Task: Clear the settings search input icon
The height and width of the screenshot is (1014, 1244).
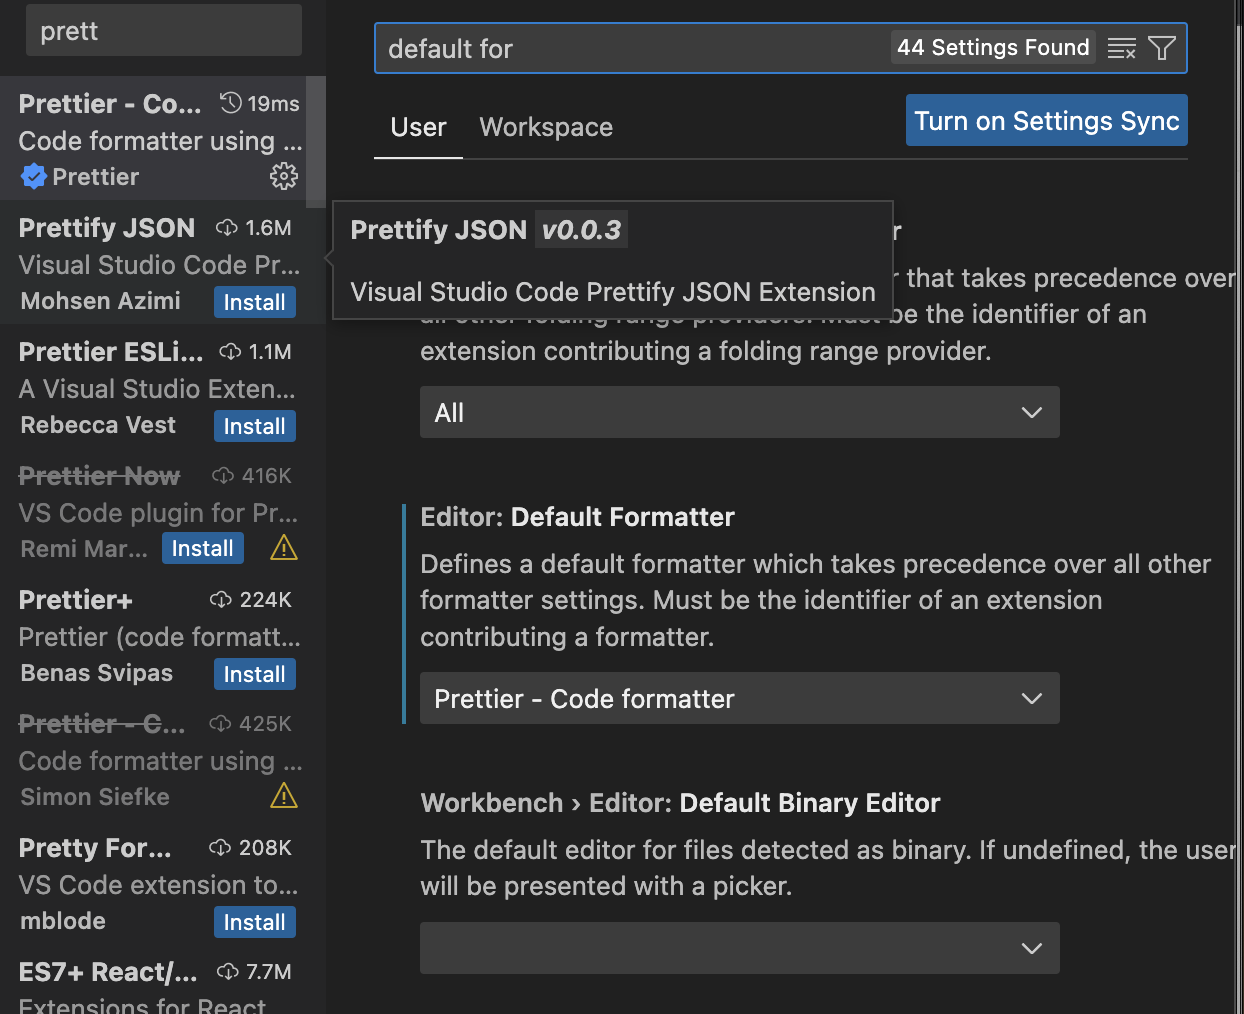Action: (1122, 48)
